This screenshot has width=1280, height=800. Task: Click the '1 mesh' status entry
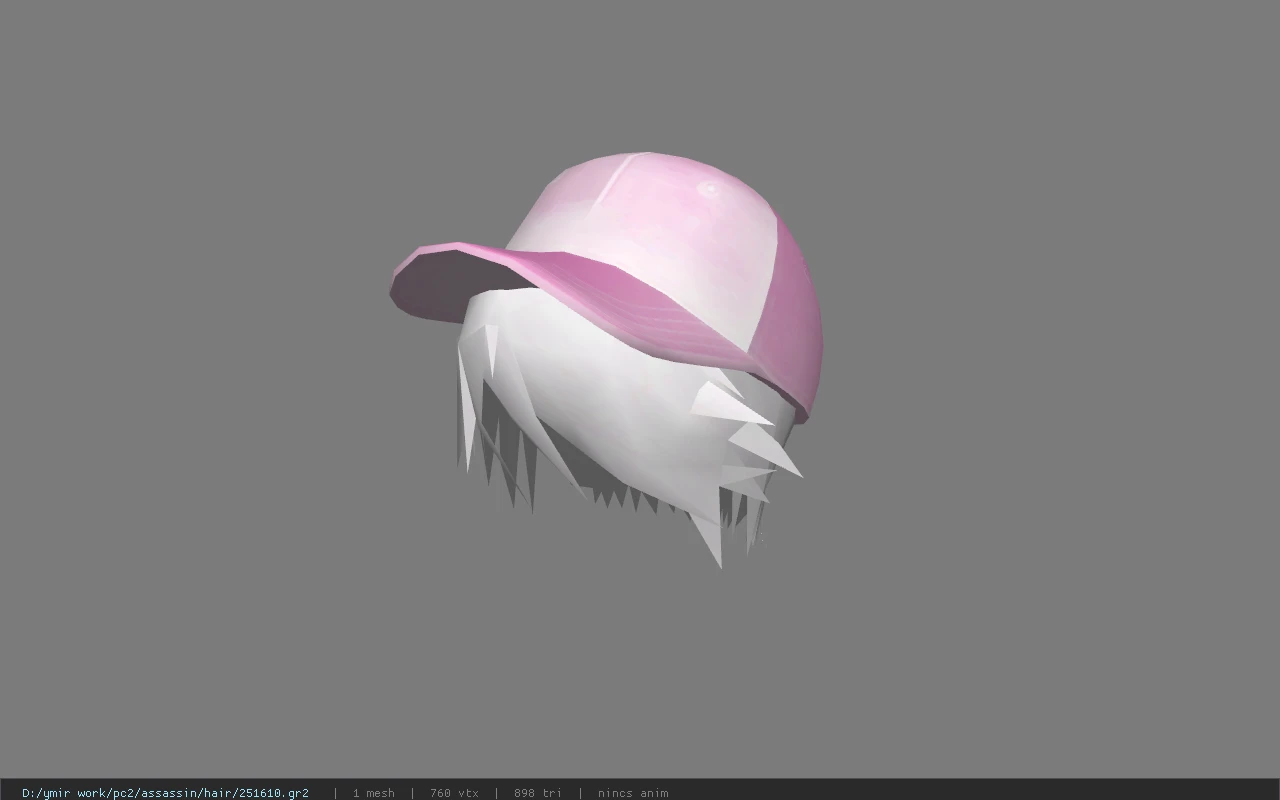[x=373, y=793]
